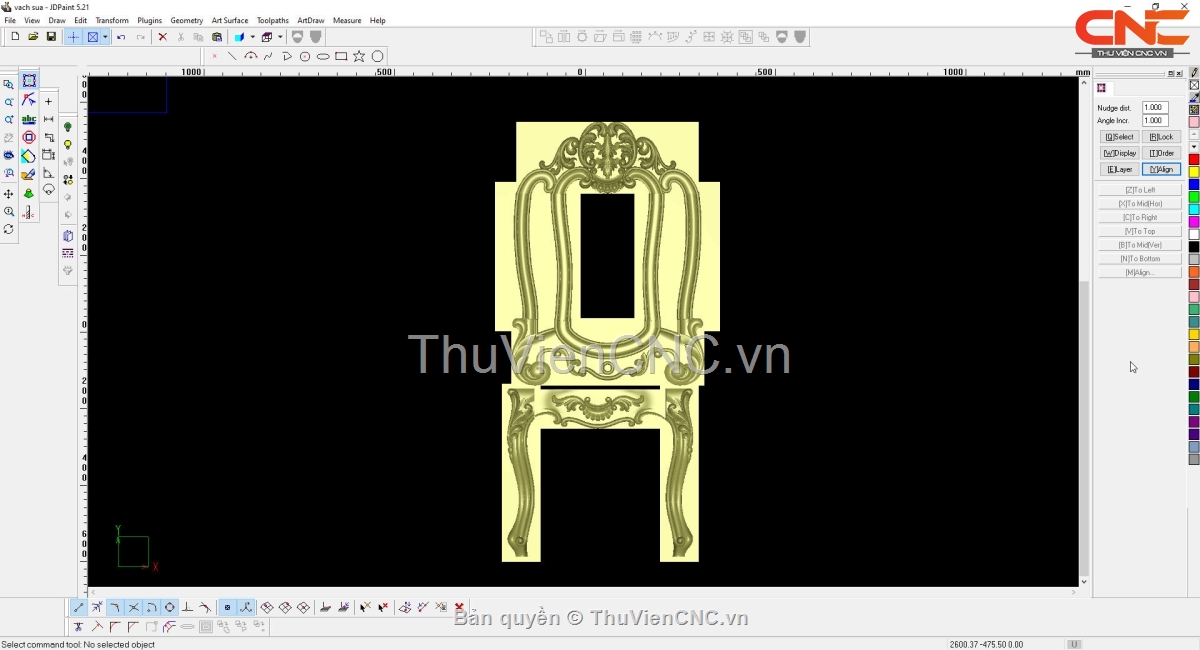This screenshot has height=650, width=1200.
Task: Click the text 'abc' tool icon
Action: (x=29, y=120)
